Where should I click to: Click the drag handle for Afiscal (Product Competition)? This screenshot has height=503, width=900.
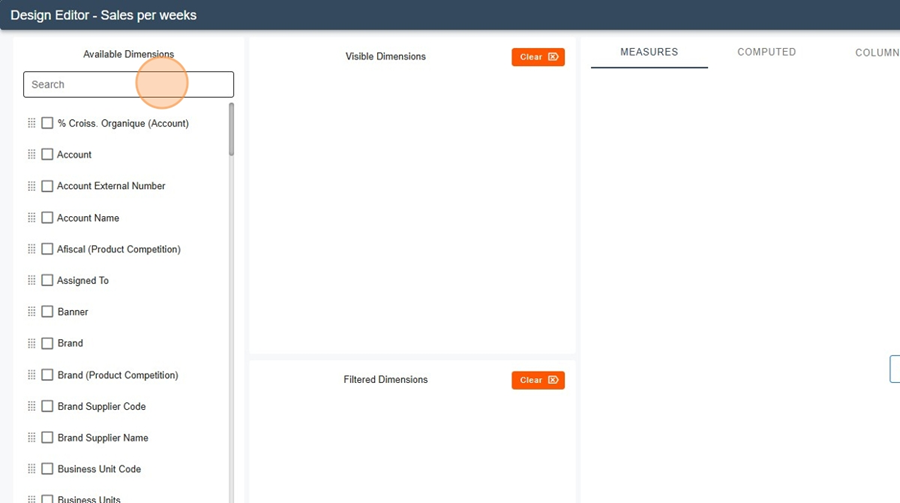pos(32,249)
